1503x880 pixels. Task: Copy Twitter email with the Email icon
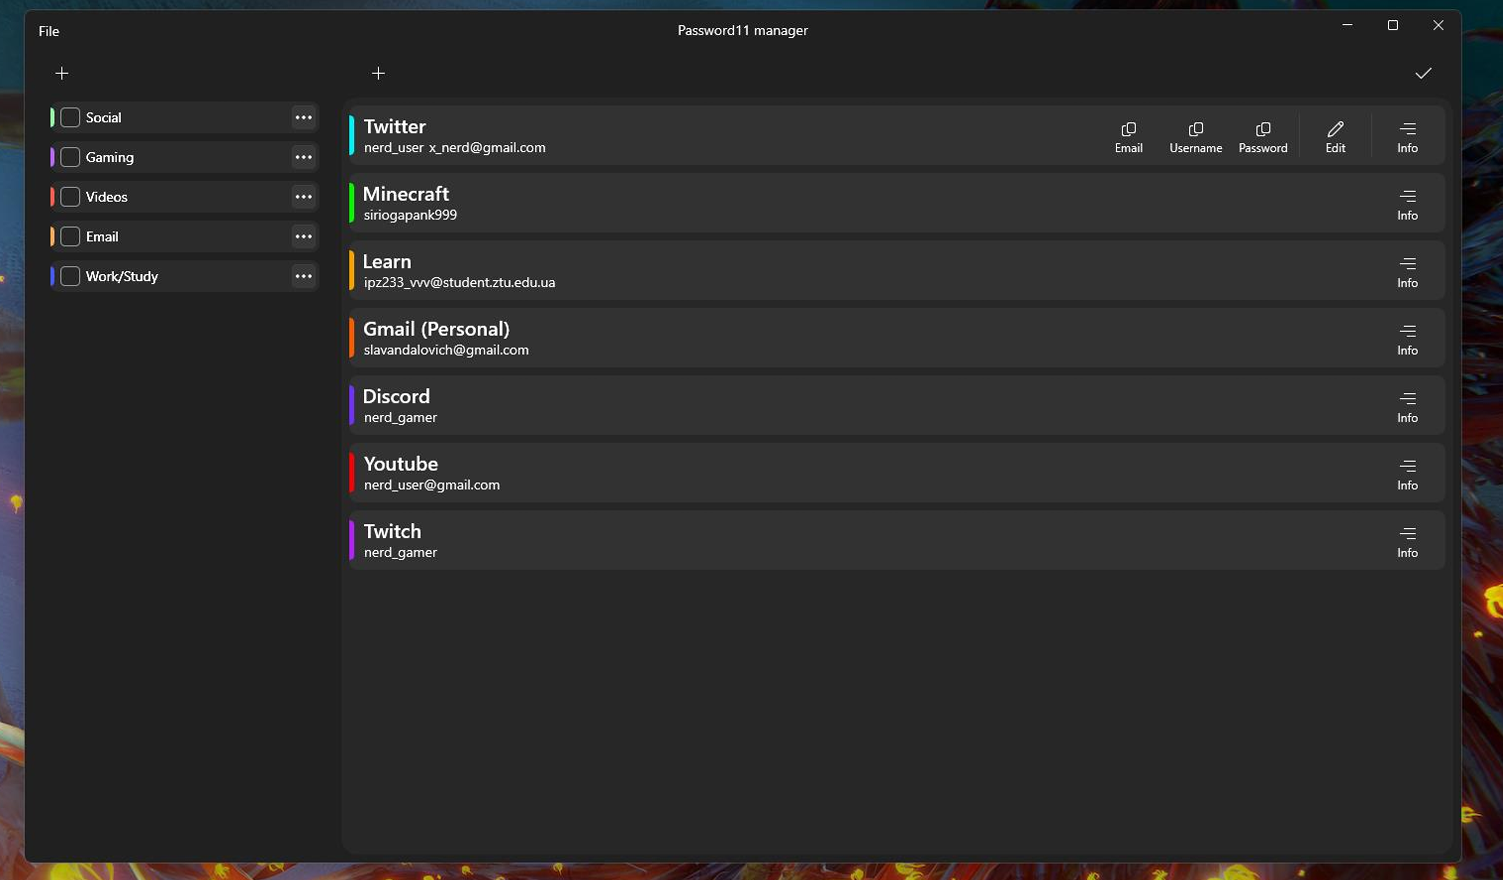click(x=1128, y=137)
